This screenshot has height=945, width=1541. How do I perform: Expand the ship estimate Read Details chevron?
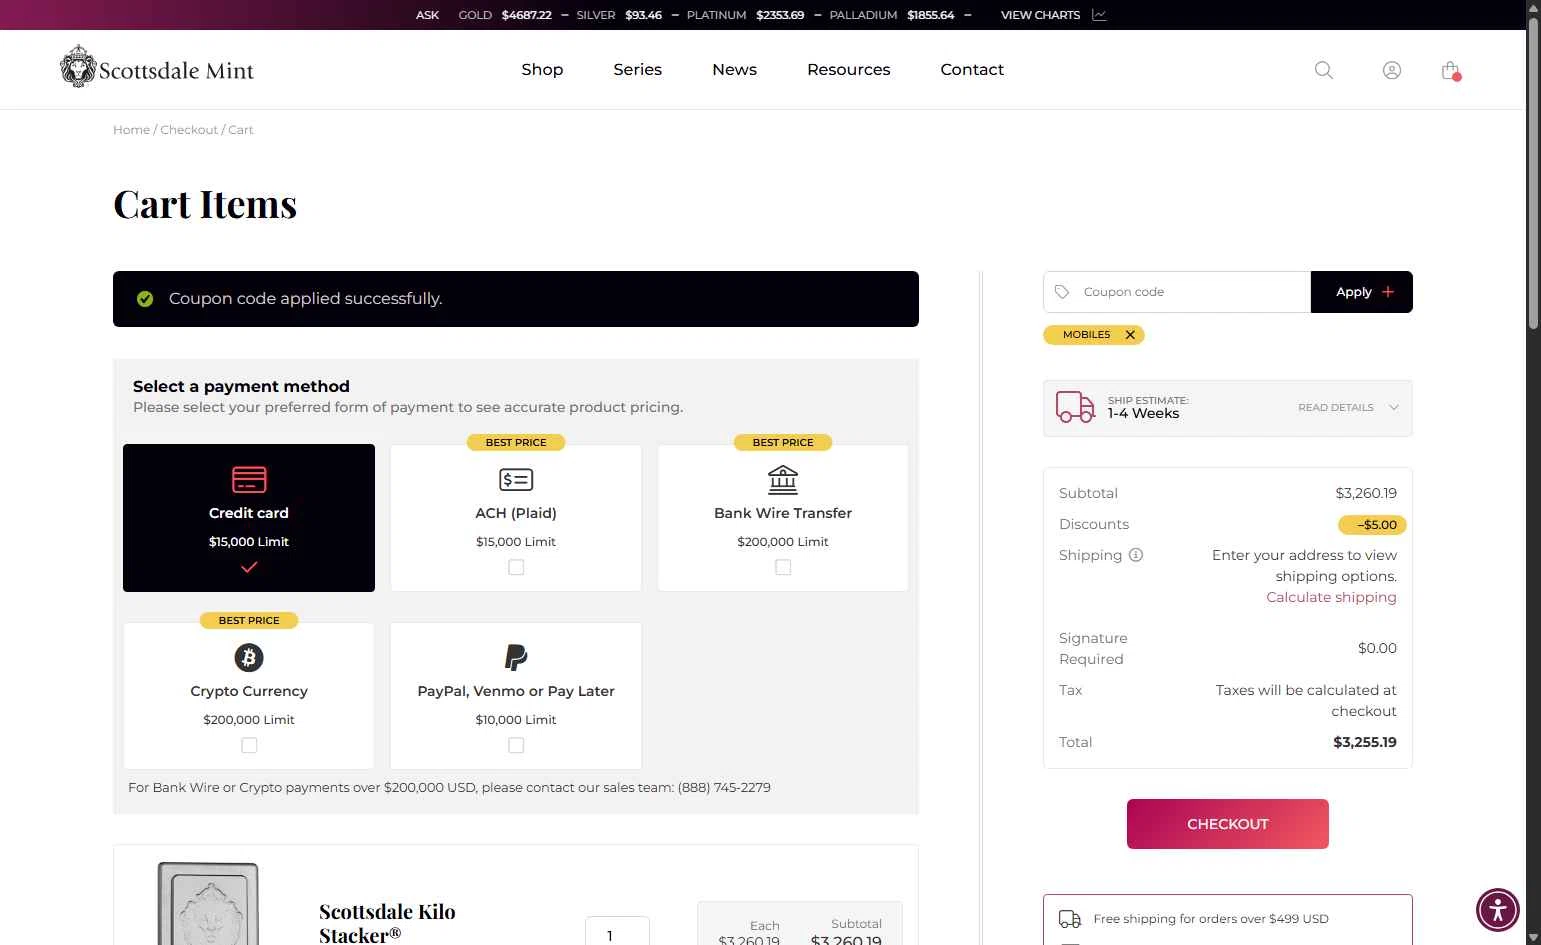(x=1394, y=407)
